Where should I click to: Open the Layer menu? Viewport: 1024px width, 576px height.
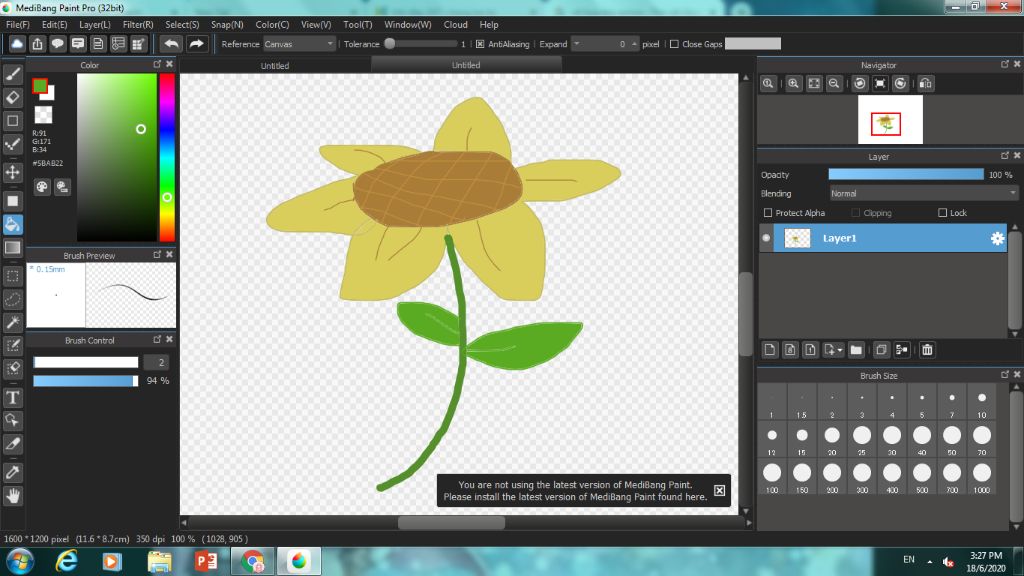coord(95,25)
